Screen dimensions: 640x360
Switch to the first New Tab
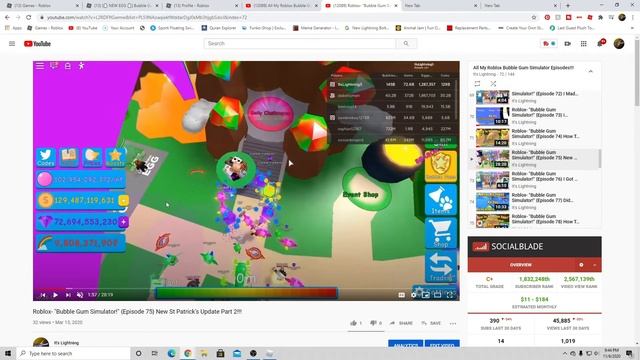440,6
